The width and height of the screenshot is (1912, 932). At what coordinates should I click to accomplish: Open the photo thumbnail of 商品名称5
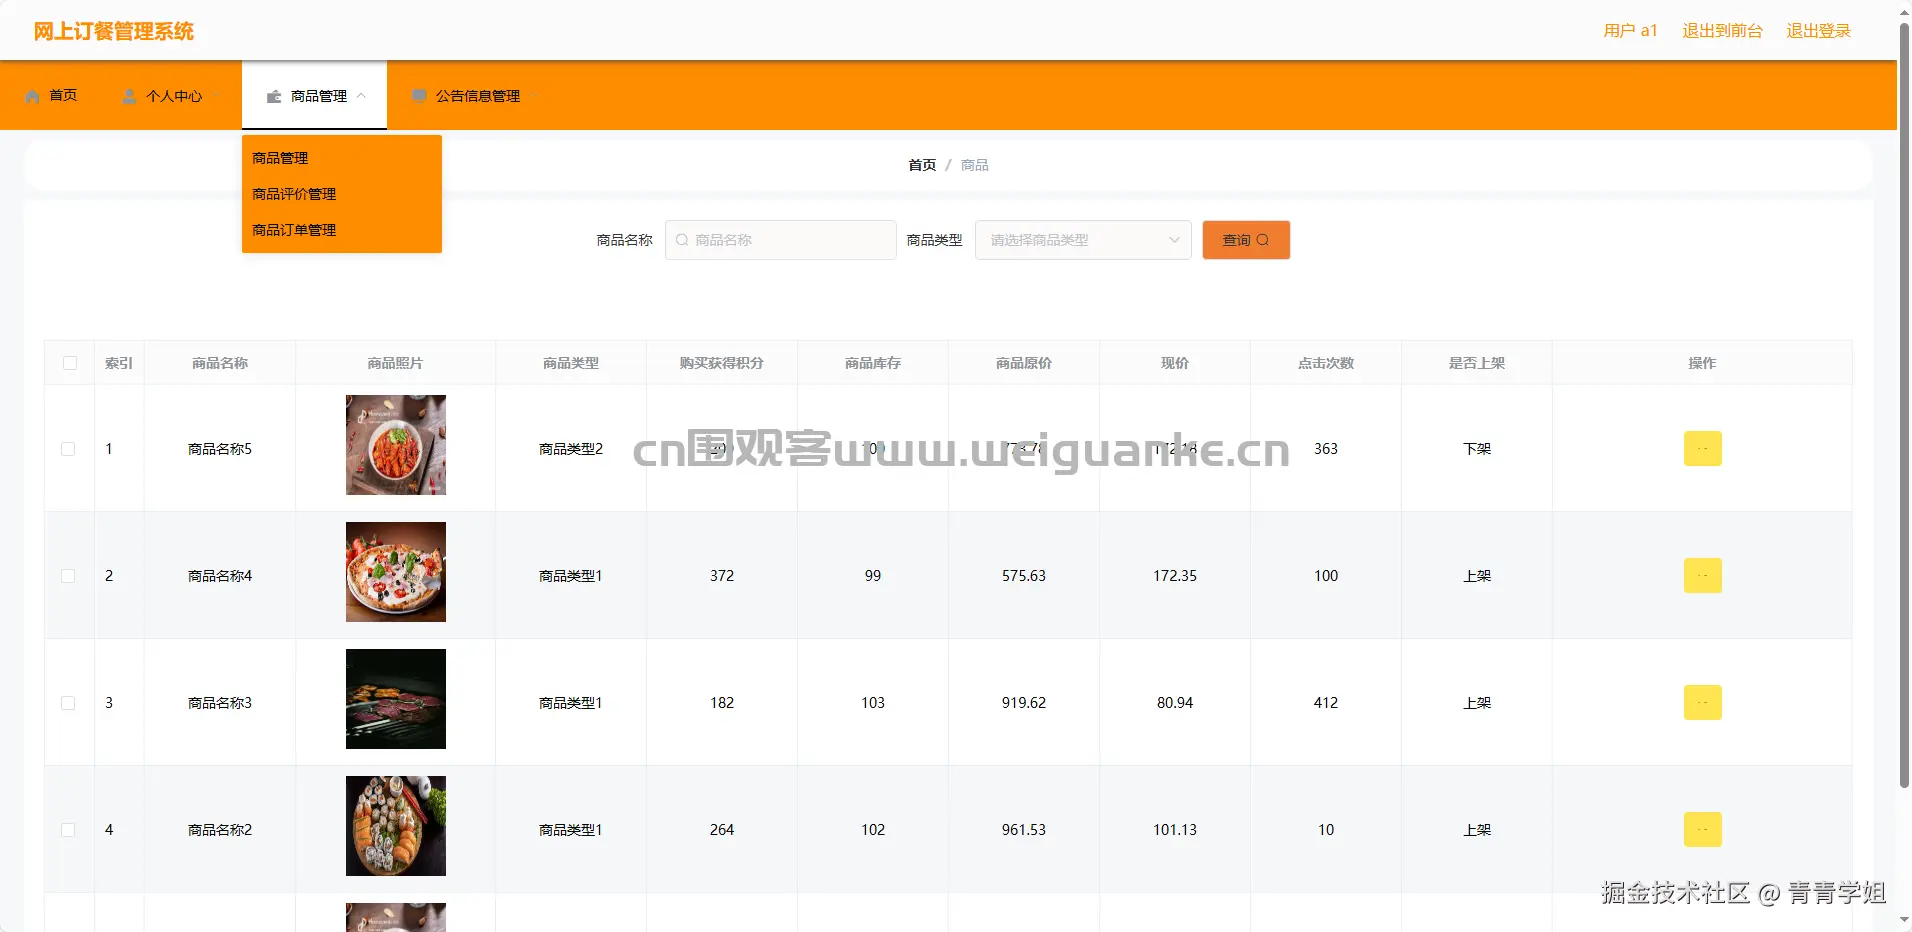pos(396,445)
